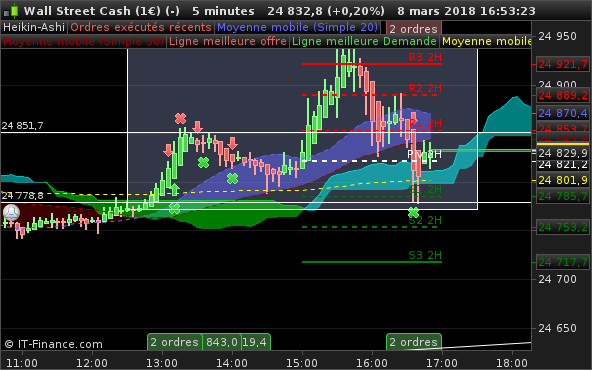Click the green up arrow order marker

tap(174, 189)
